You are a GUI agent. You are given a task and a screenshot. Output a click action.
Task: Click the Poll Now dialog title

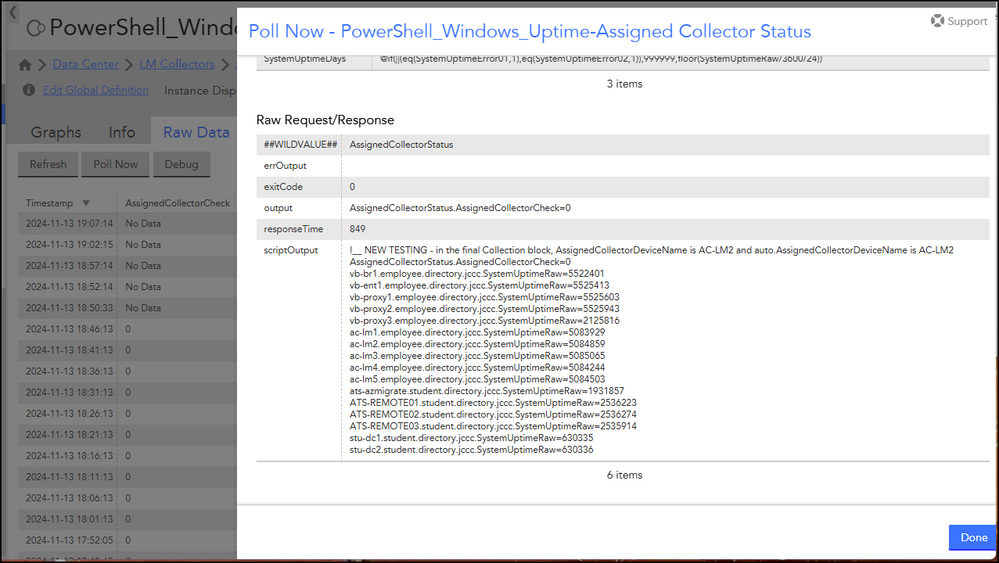click(529, 31)
